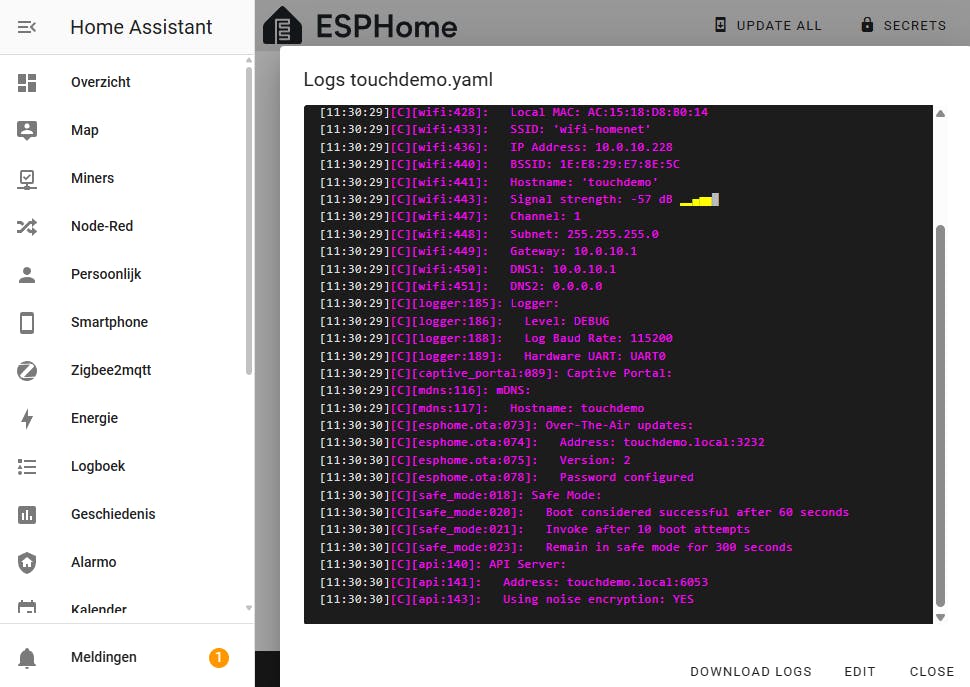Click the Update All download icon

coord(720,25)
